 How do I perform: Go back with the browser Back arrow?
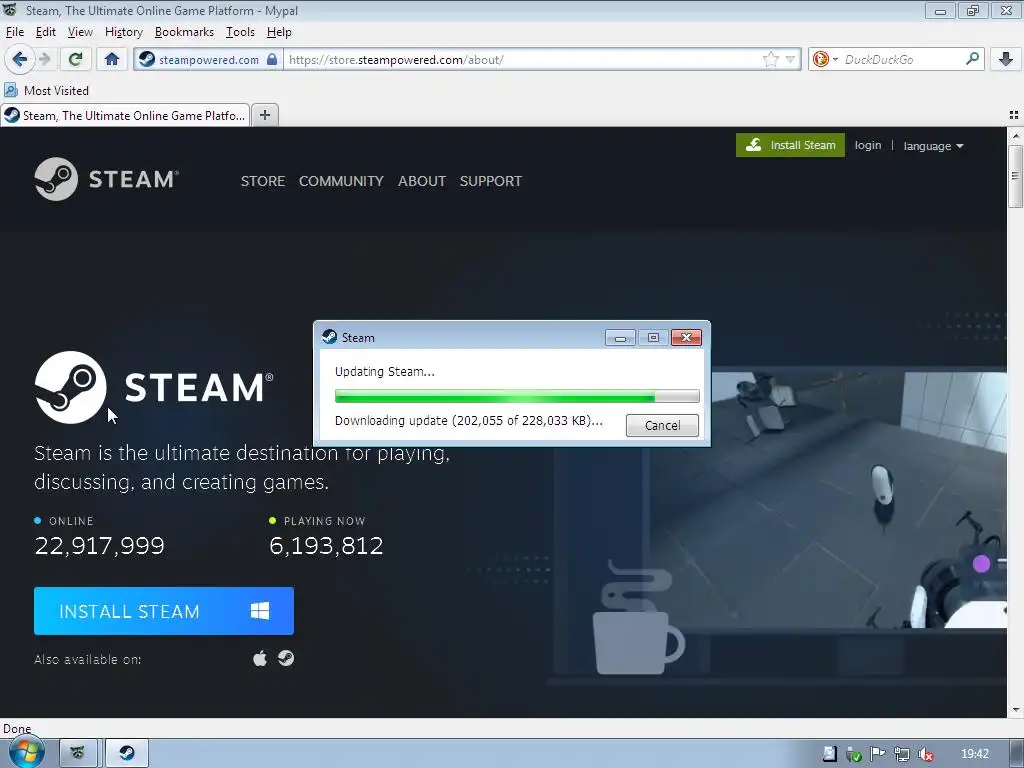point(19,59)
